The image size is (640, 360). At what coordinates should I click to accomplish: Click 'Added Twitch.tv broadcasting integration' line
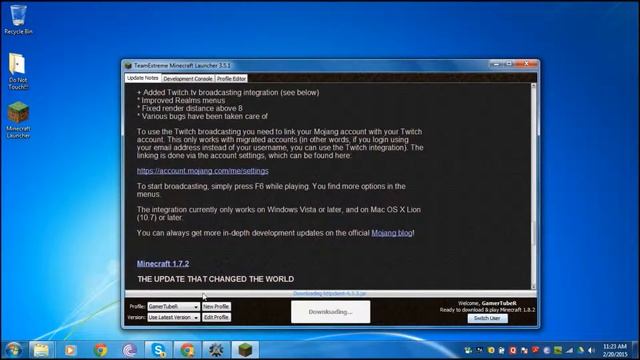click(x=228, y=93)
